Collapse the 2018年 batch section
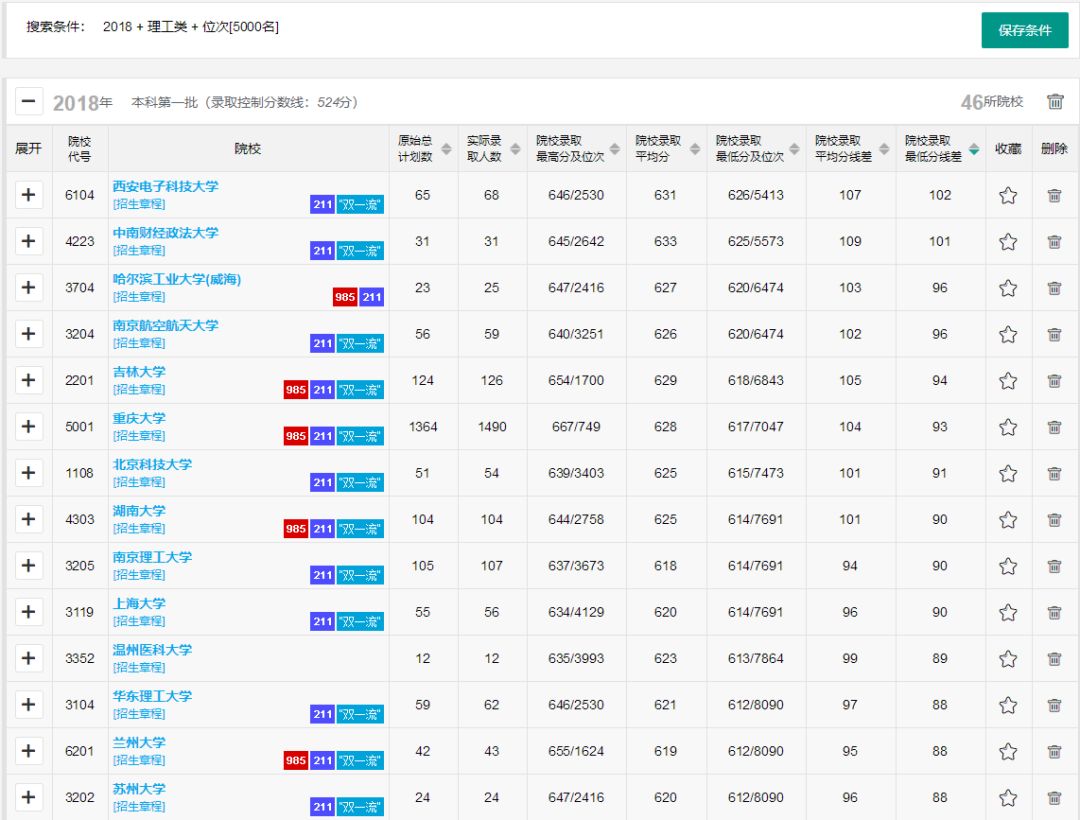This screenshot has width=1080, height=820. point(28,102)
